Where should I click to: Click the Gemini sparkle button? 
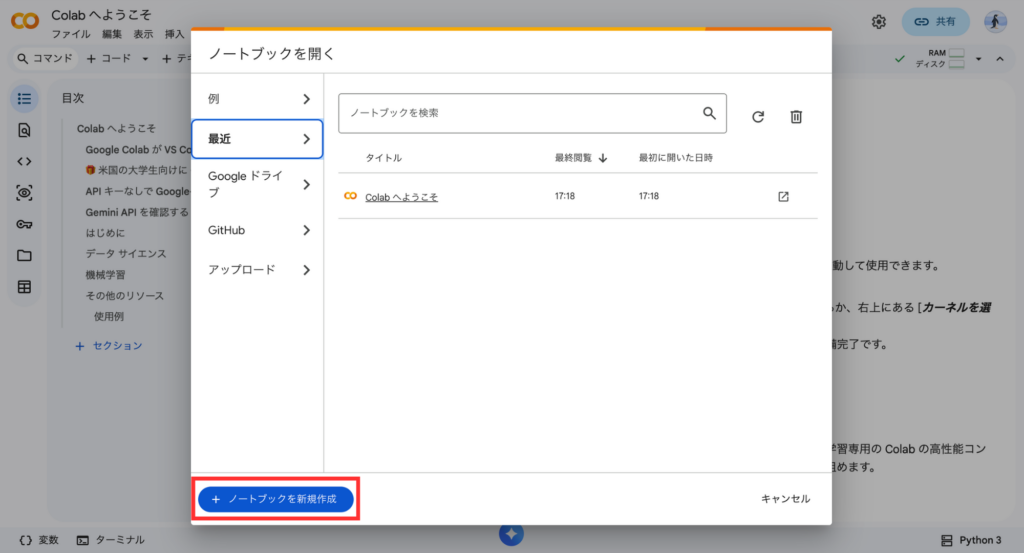pyautogui.click(x=511, y=534)
